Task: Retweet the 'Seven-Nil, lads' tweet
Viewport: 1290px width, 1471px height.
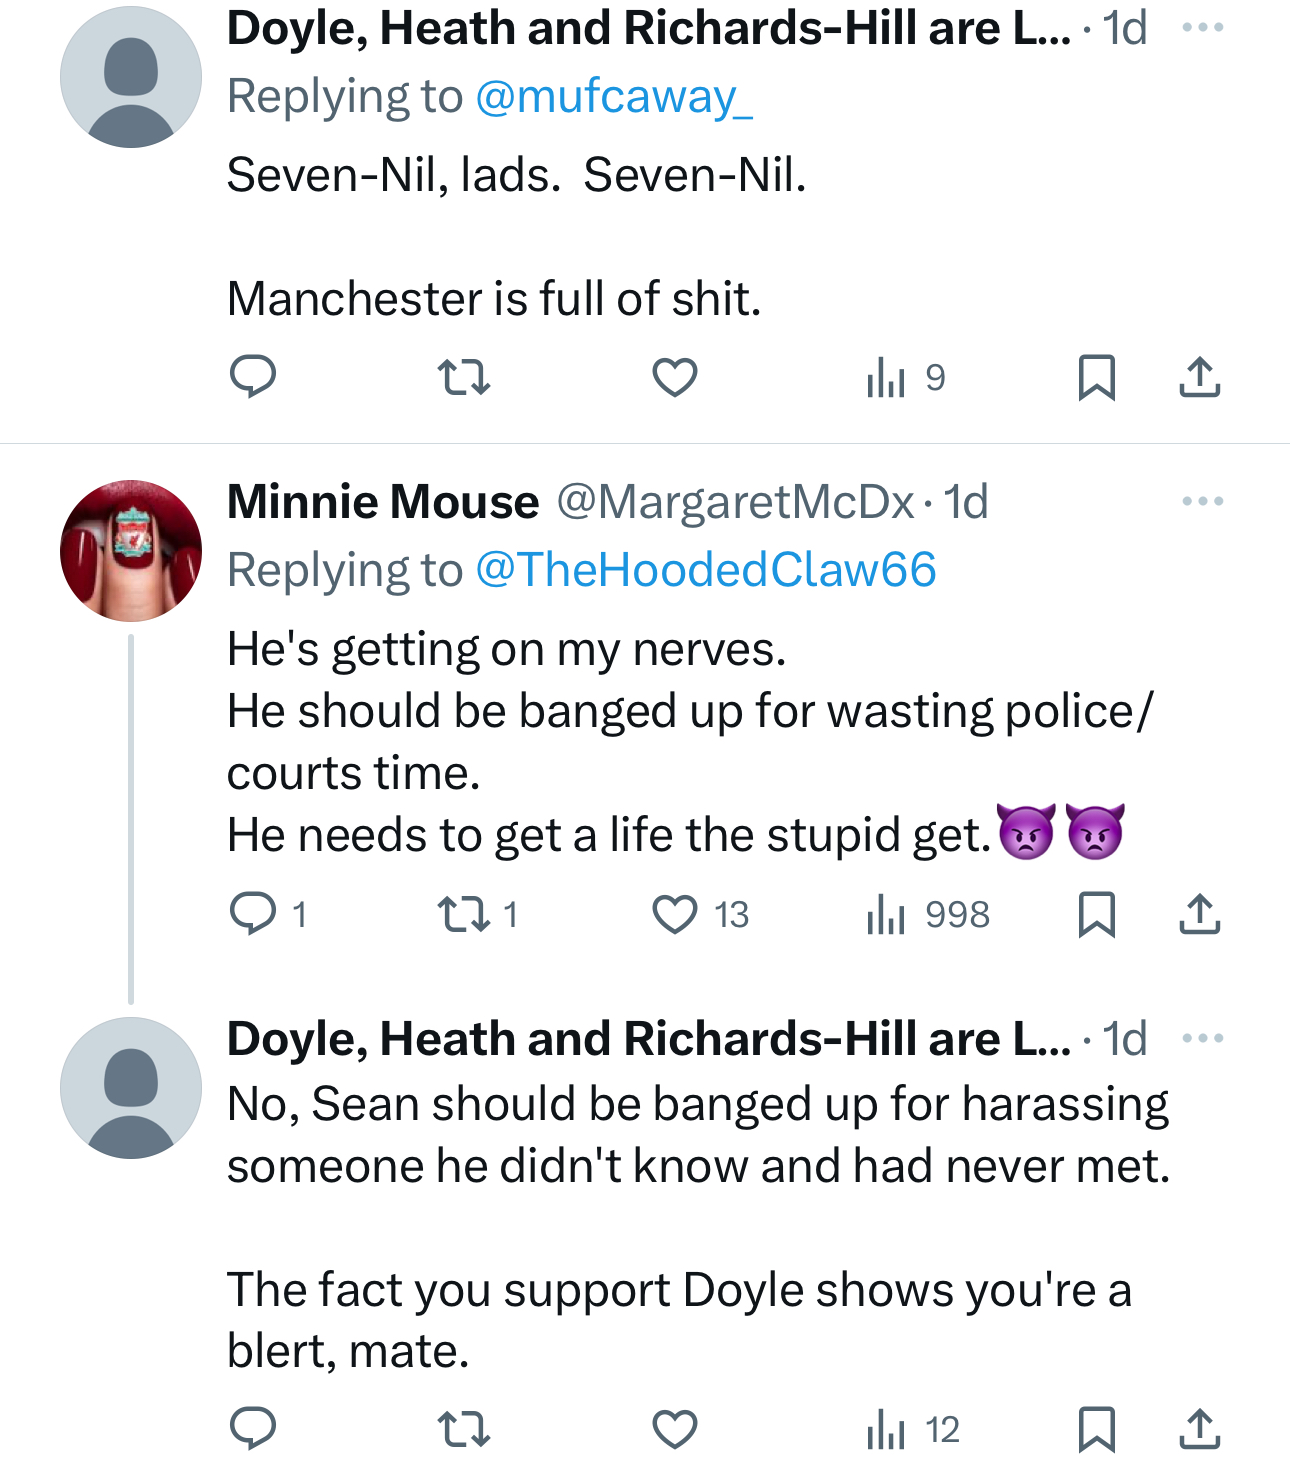Action: click(465, 378)
